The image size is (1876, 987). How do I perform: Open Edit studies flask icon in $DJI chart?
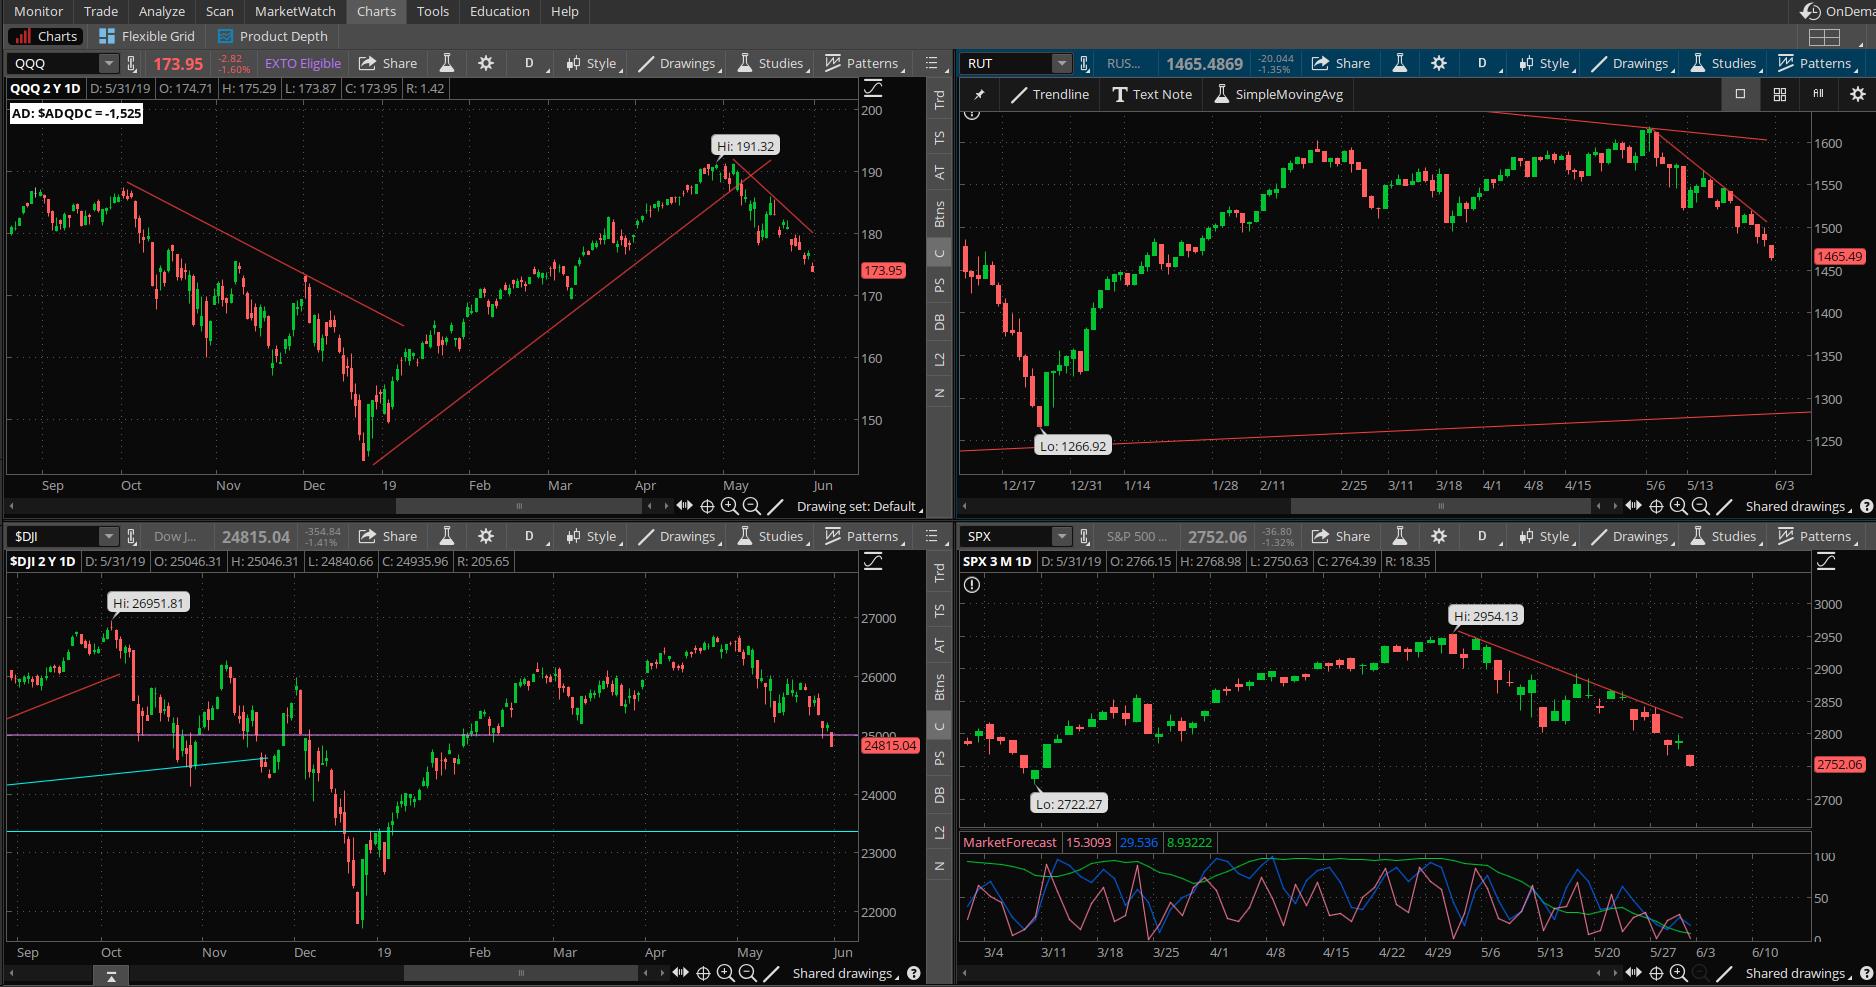[x=447, y=536]
